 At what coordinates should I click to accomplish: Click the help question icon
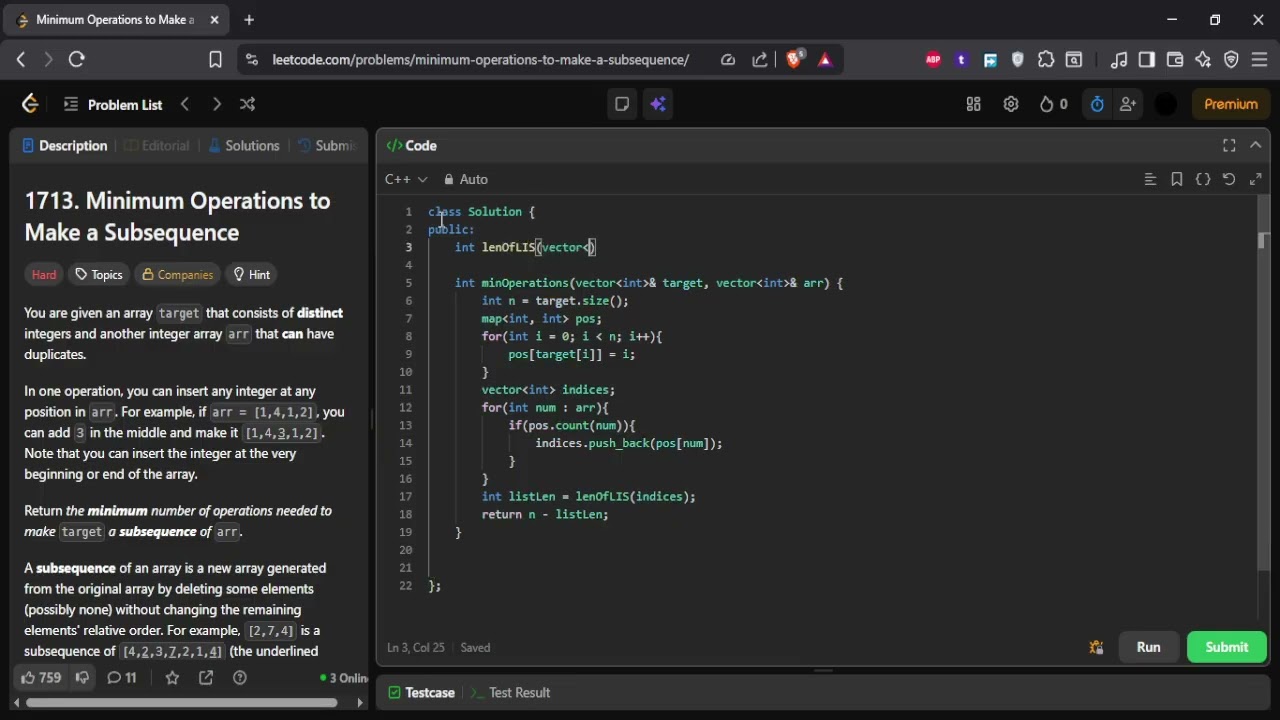click(239, 677)
